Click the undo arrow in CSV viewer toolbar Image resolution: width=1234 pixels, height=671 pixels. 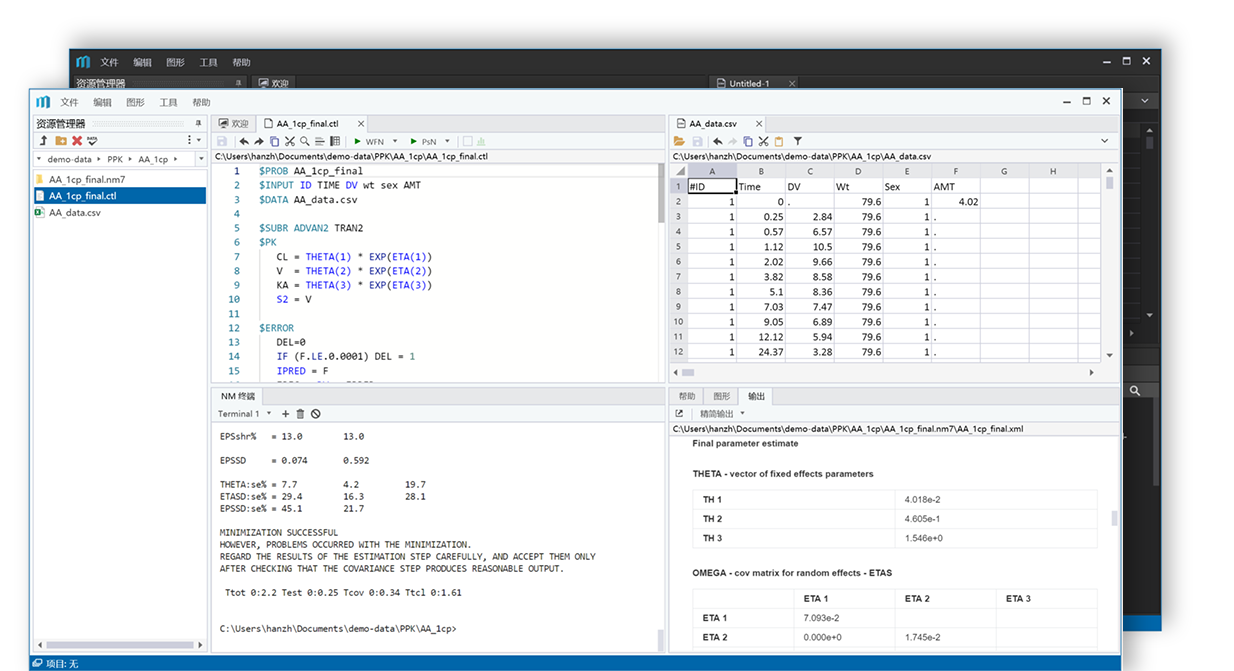click(x=718, y=141)
